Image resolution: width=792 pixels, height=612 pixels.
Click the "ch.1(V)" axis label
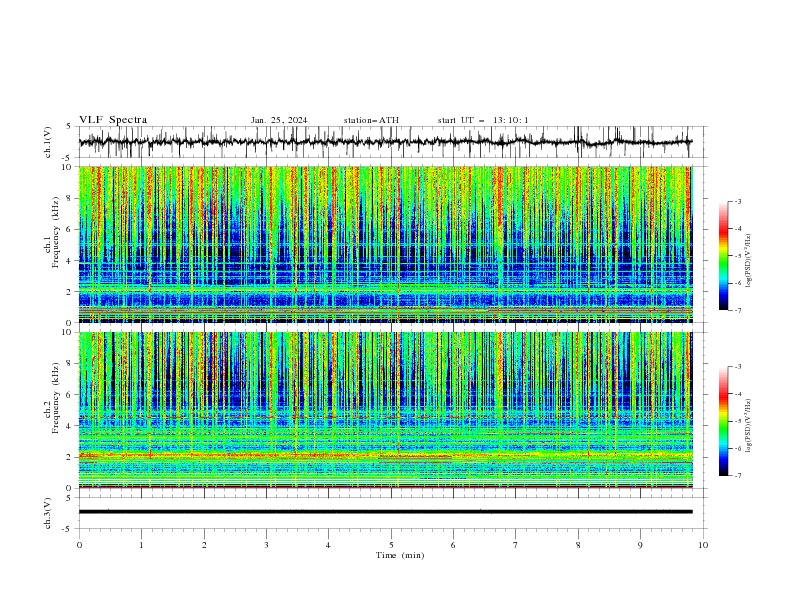[48, 142]
